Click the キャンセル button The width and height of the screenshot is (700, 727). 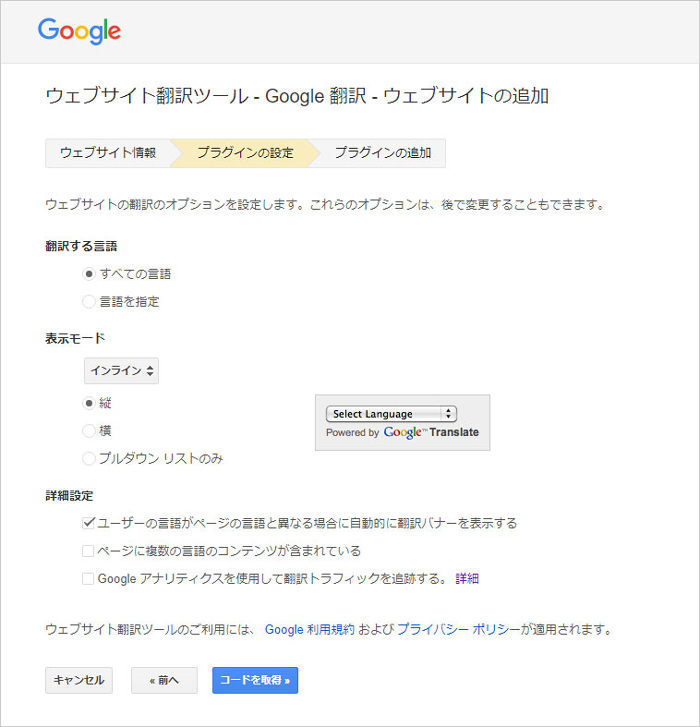pos(79,680)
